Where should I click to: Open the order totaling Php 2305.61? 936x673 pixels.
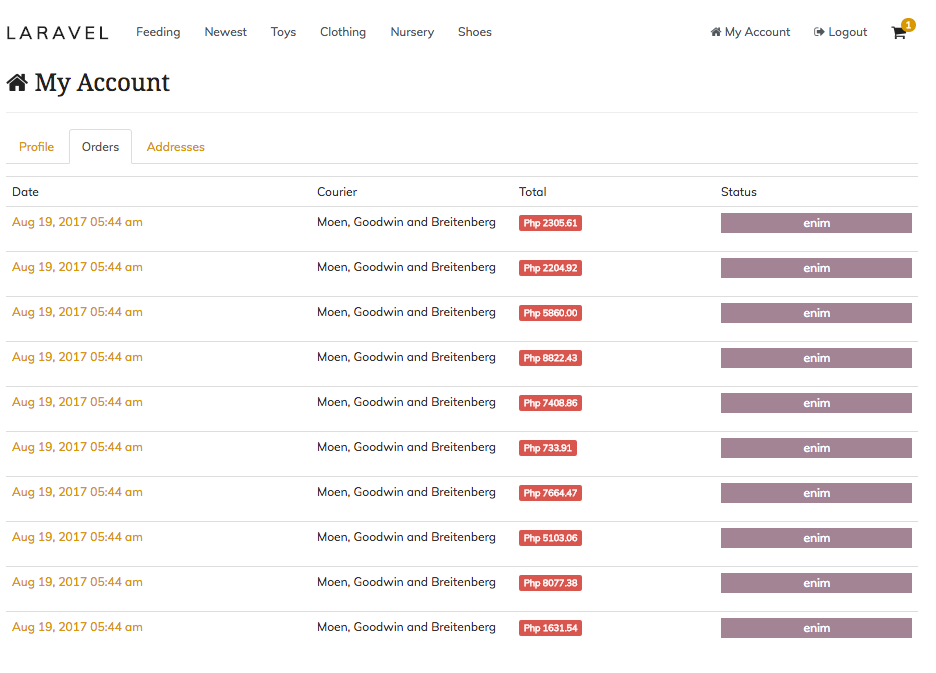[77, 222]
